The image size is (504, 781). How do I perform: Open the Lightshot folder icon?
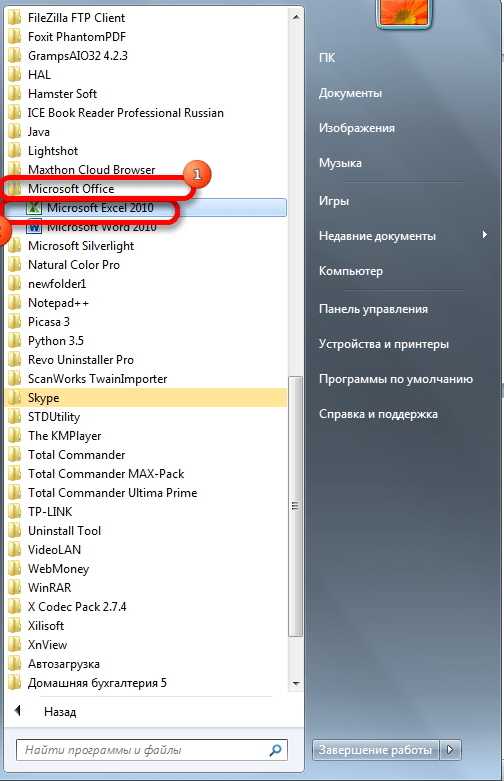pyautogui.click(x=15, y=151)
